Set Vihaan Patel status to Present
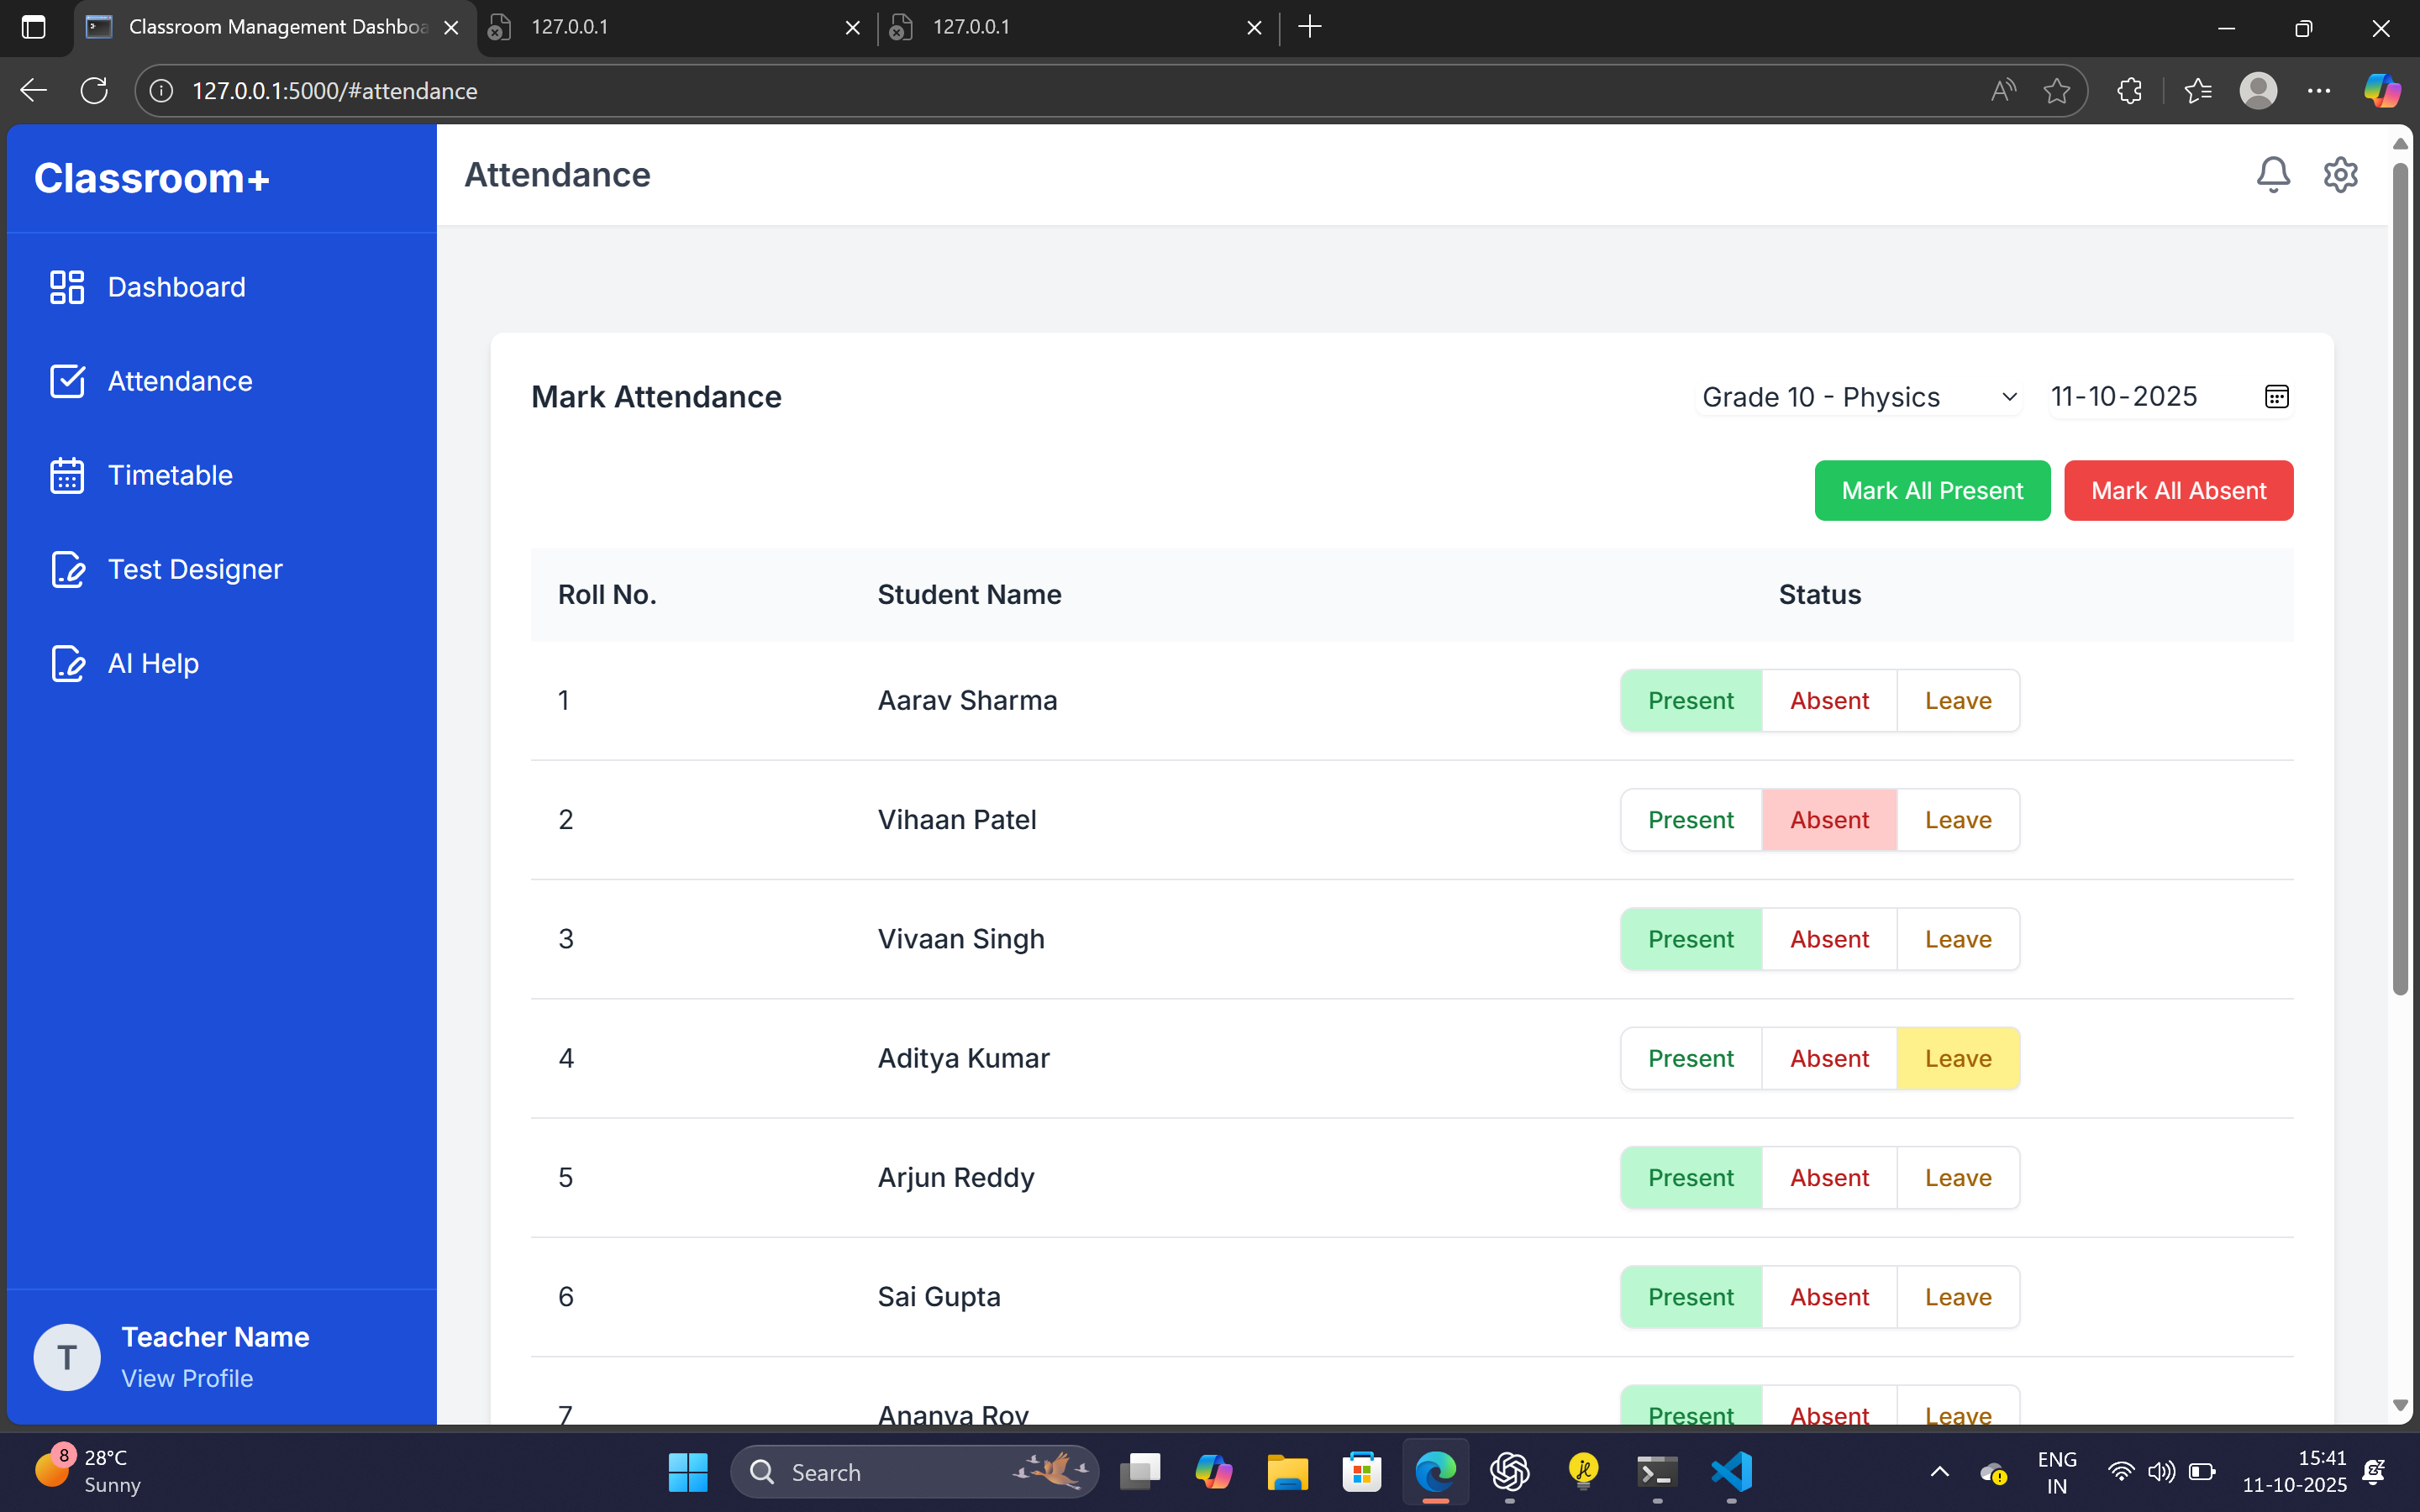Viewport: 2420px width, 1512px height. 1690,820
